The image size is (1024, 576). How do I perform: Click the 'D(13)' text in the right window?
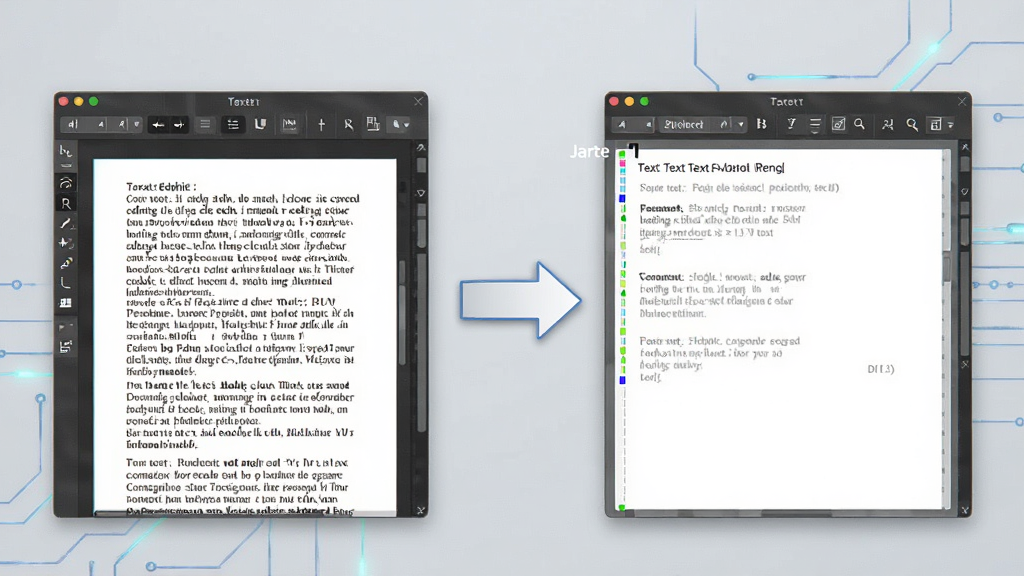click(881, 369)
